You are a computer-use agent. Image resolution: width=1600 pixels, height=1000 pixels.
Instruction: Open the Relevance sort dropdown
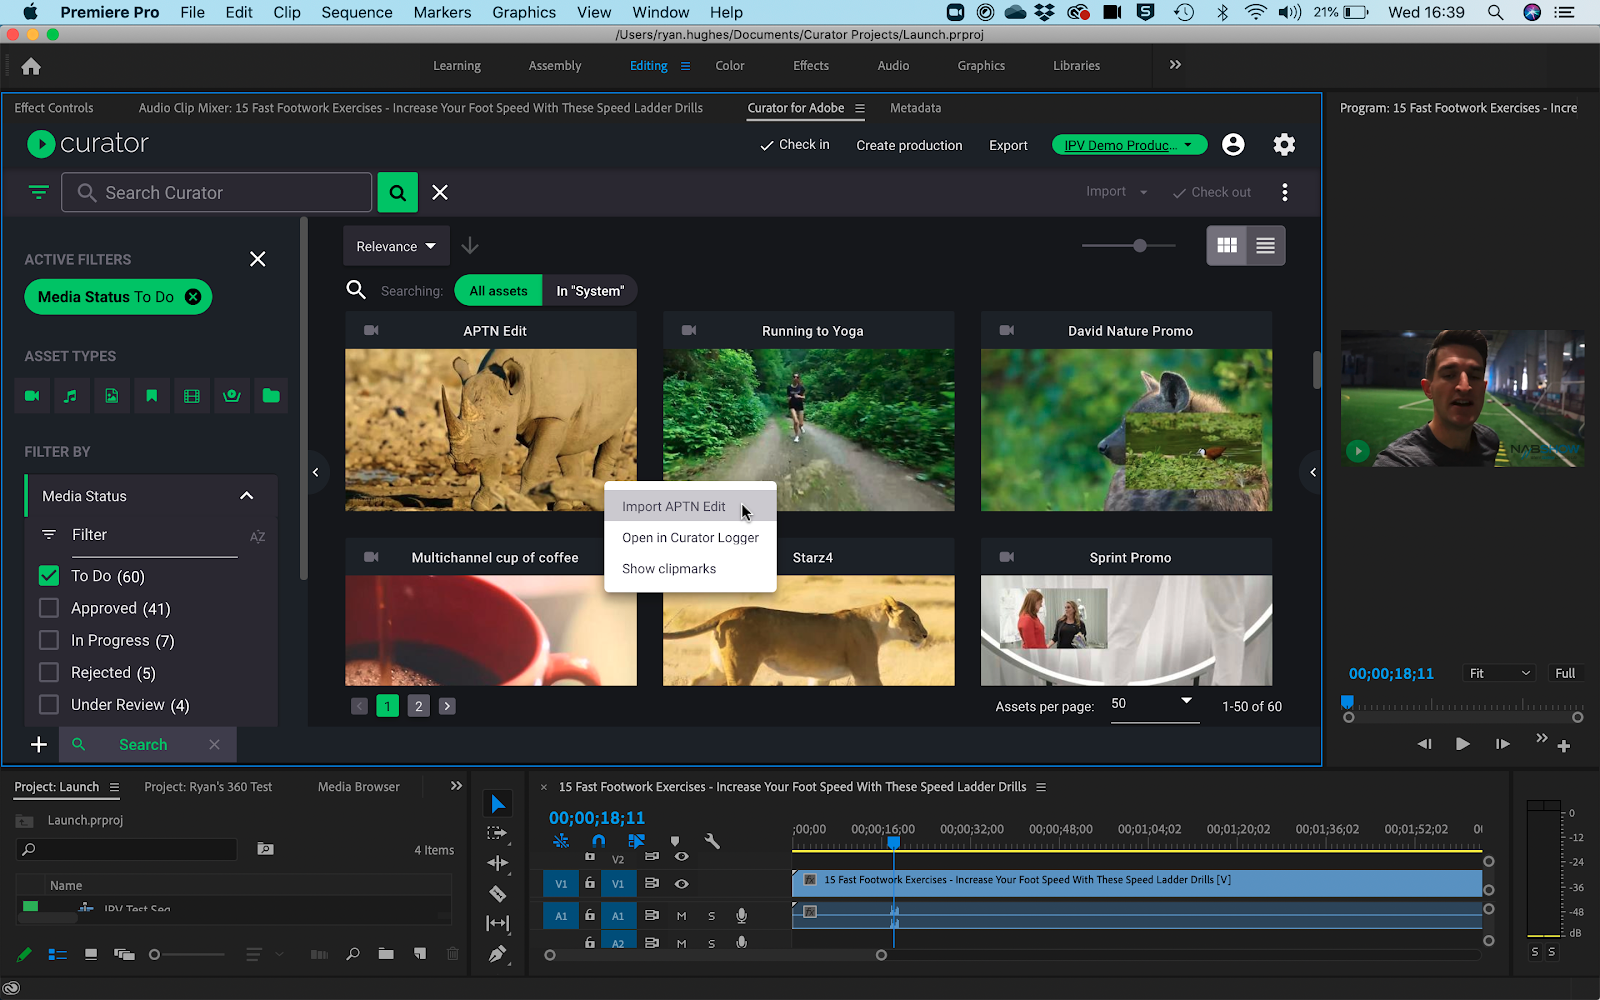point(396,246)
